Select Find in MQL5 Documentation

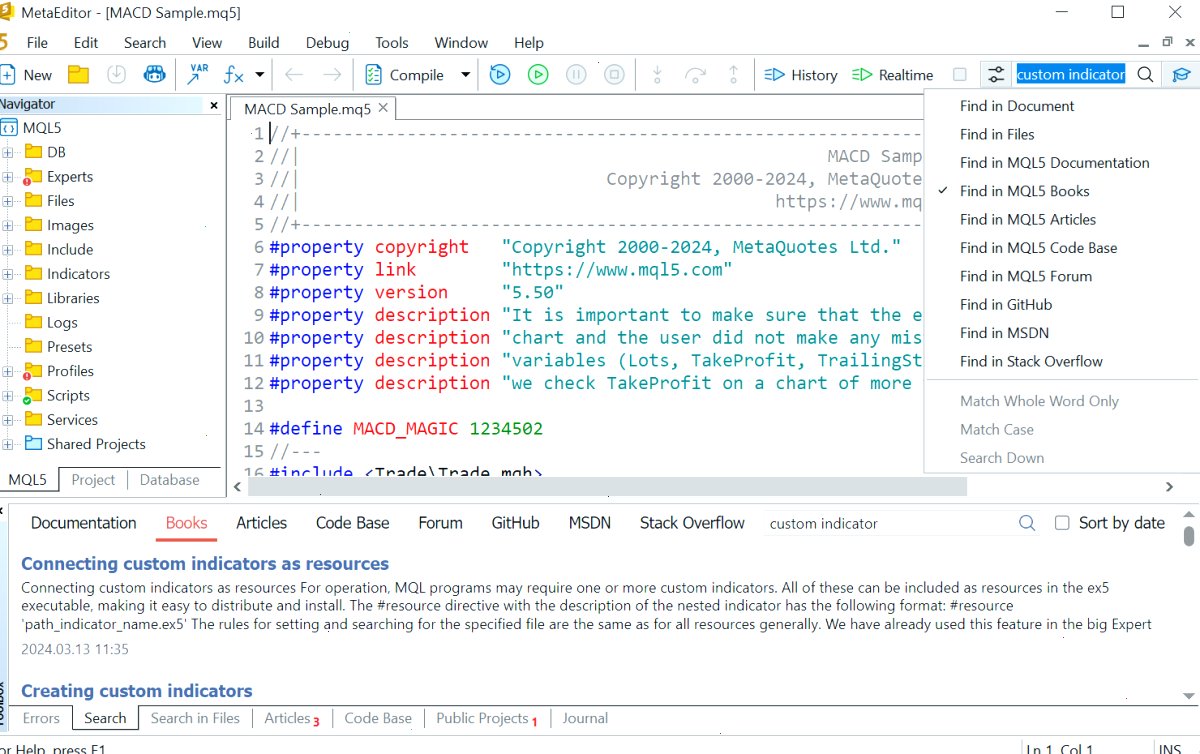coord(1054,163)
